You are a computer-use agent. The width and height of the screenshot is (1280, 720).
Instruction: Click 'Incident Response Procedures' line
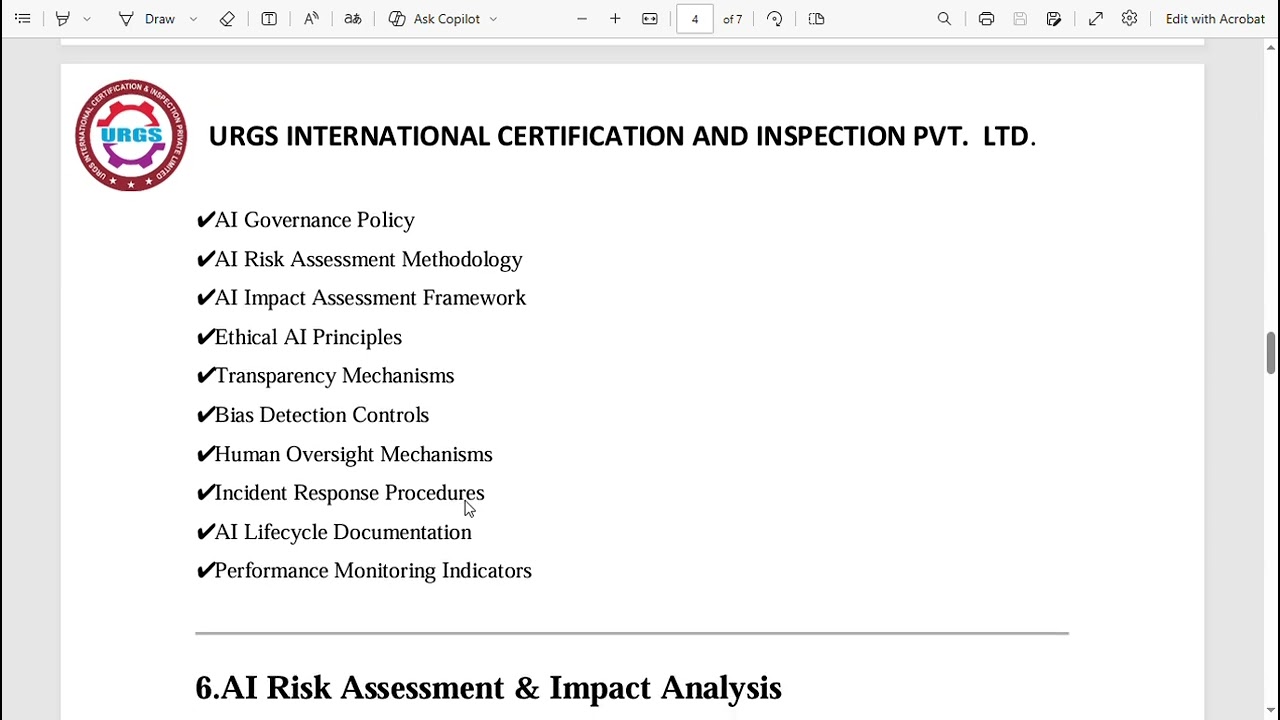(x=340, y=493)
